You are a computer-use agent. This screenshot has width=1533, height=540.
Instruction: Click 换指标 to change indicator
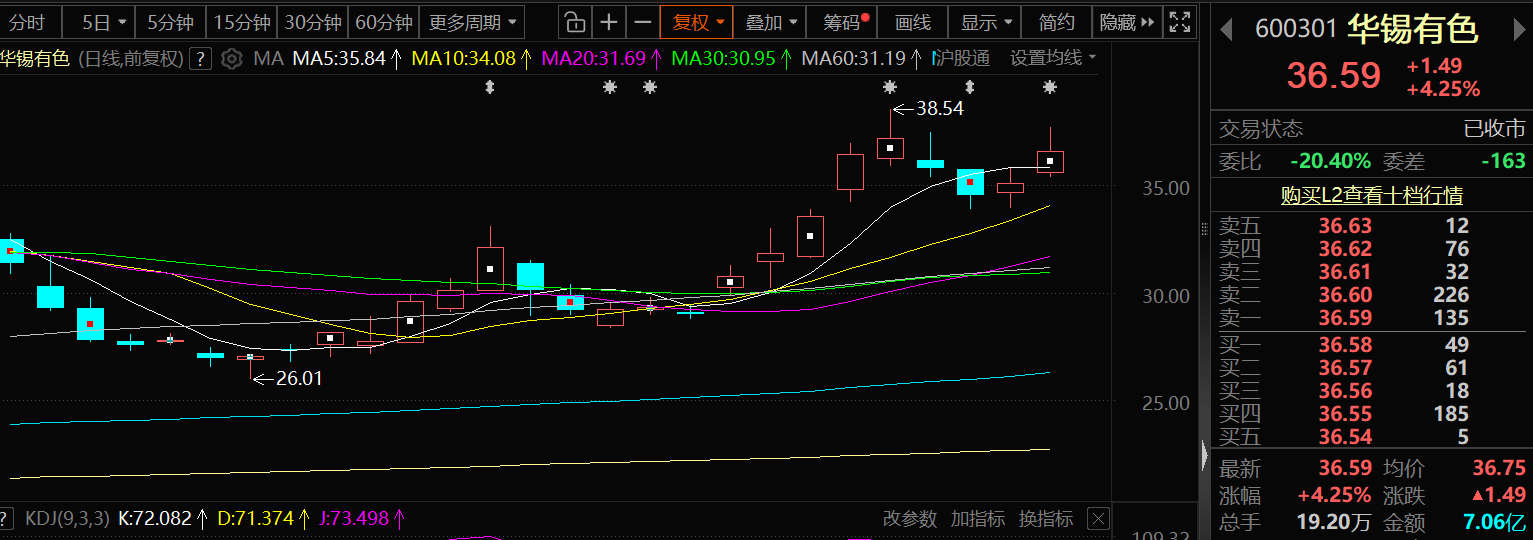coord(1046,519)
